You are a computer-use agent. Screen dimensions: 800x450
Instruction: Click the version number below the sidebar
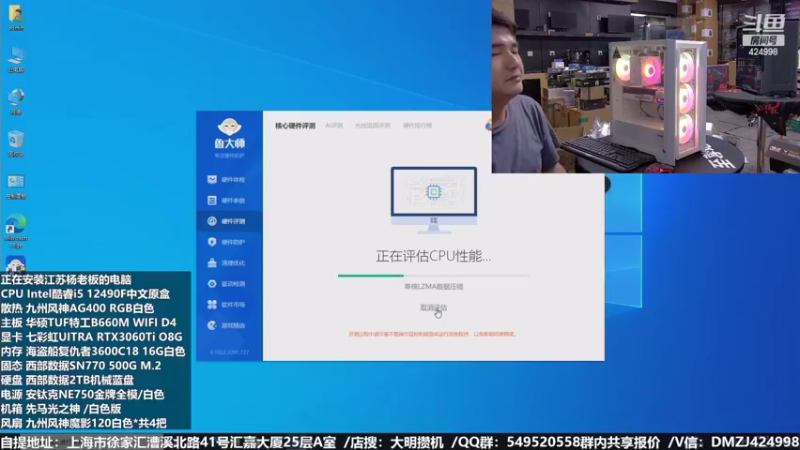click(230, 353)
